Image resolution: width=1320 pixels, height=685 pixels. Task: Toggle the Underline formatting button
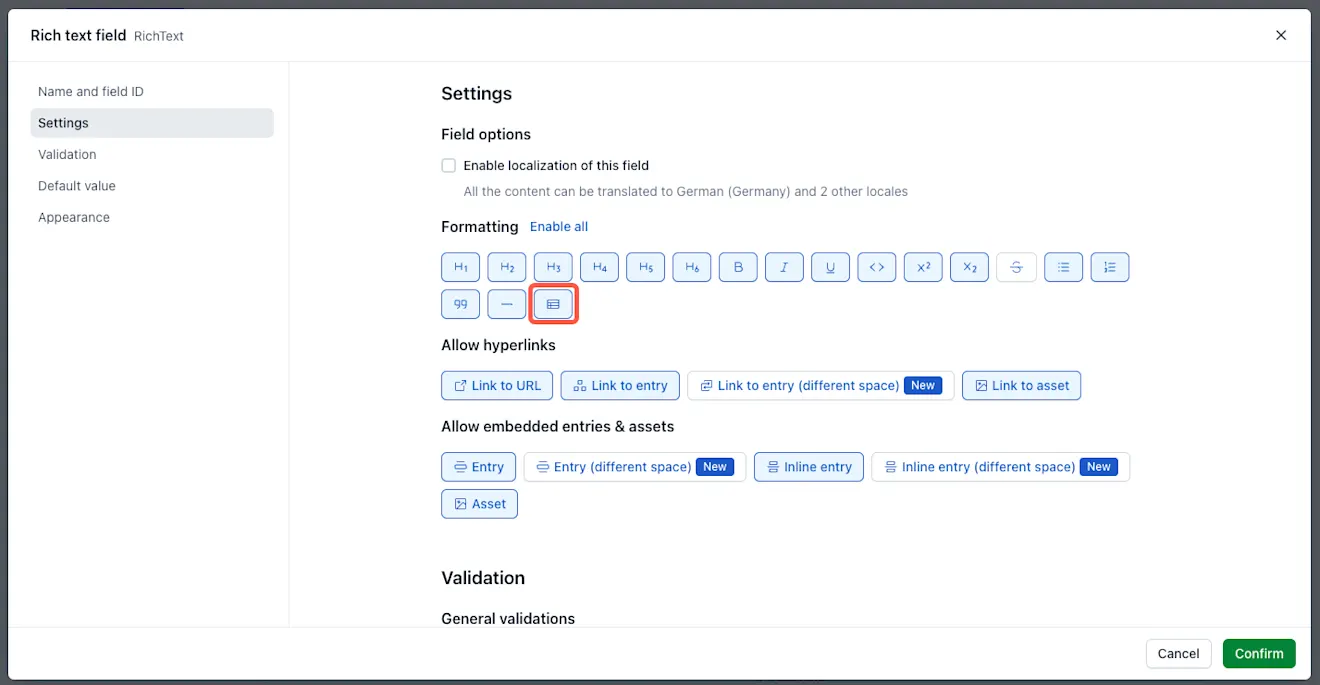(x=830, y=267)
